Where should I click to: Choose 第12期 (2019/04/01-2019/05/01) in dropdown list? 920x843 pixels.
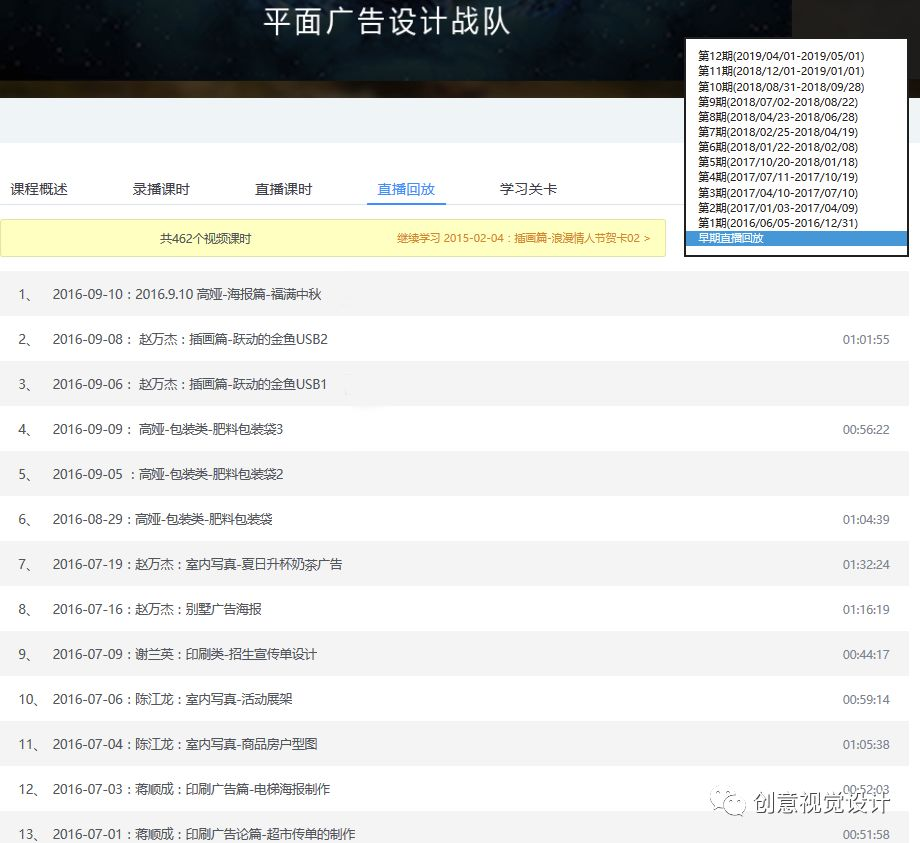(781, 56)
